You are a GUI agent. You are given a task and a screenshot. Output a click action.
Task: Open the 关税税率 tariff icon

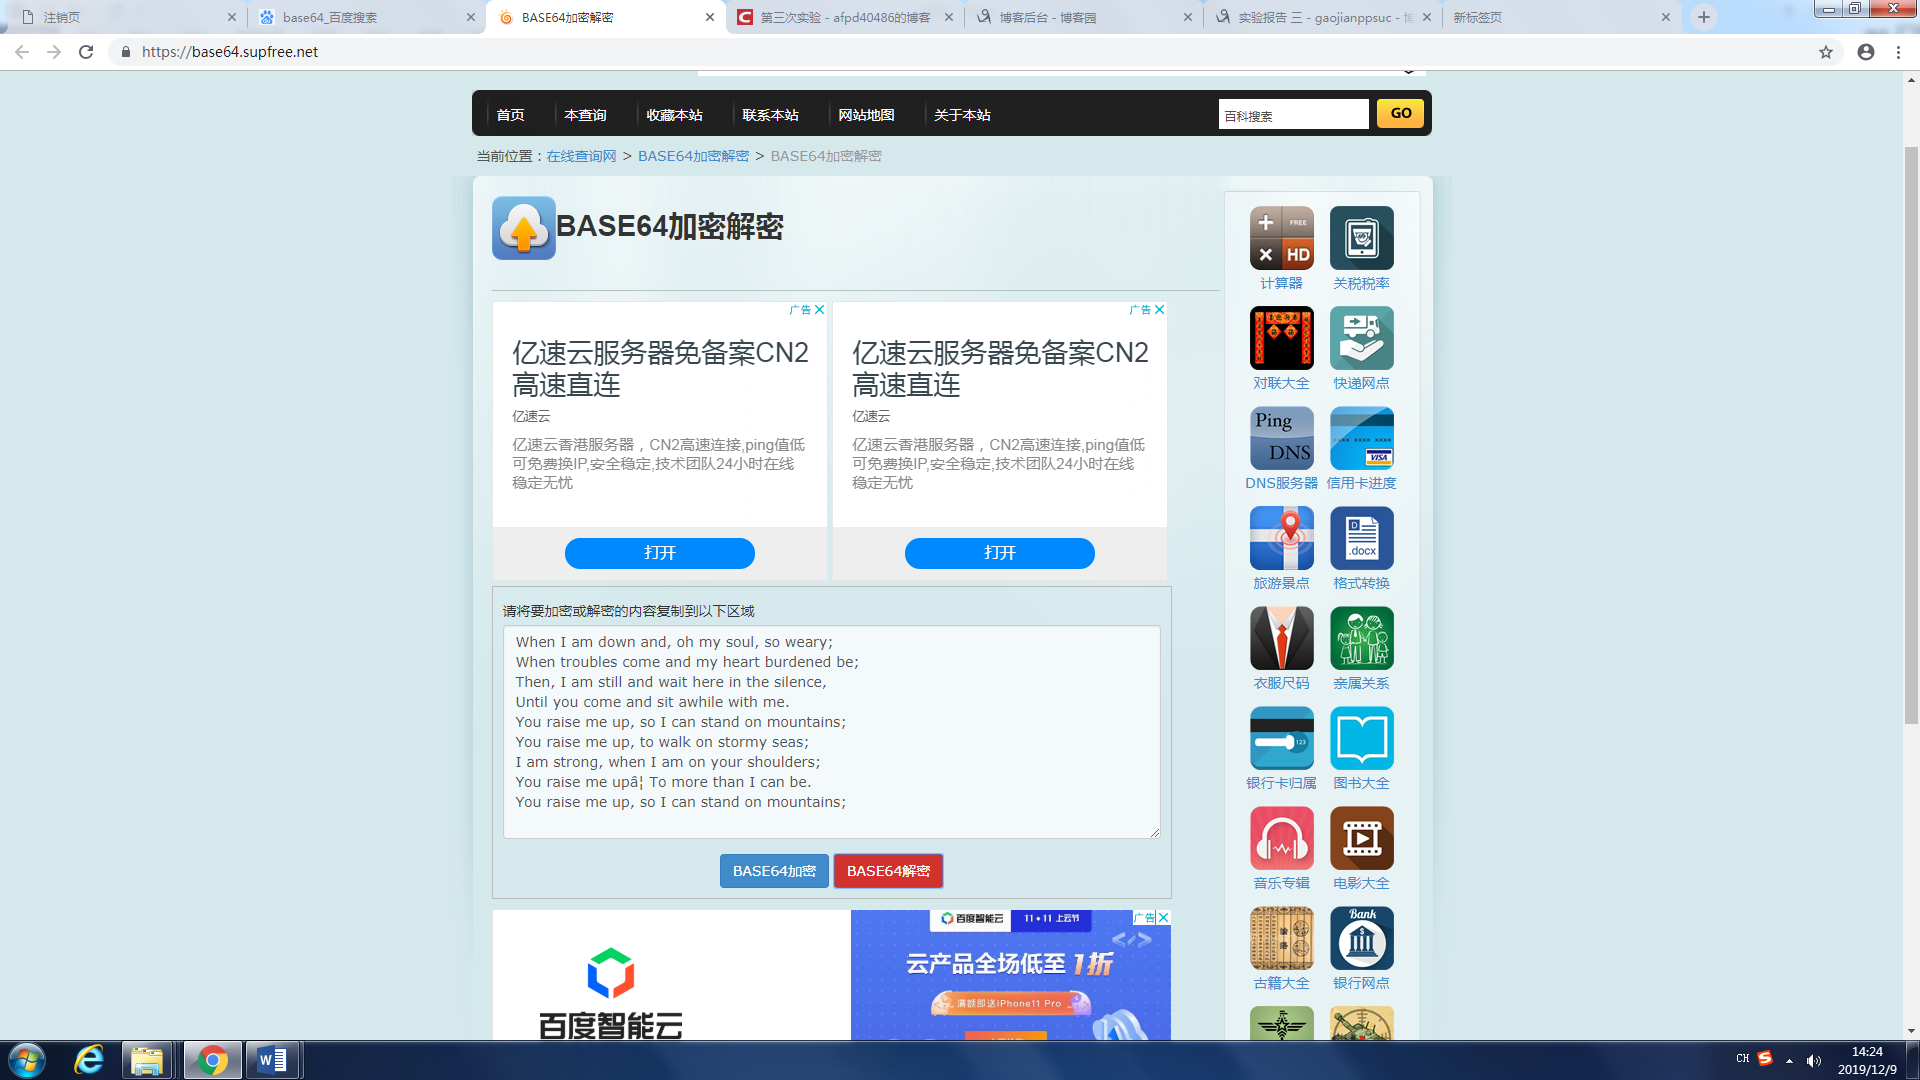(x=1361, y=238)
